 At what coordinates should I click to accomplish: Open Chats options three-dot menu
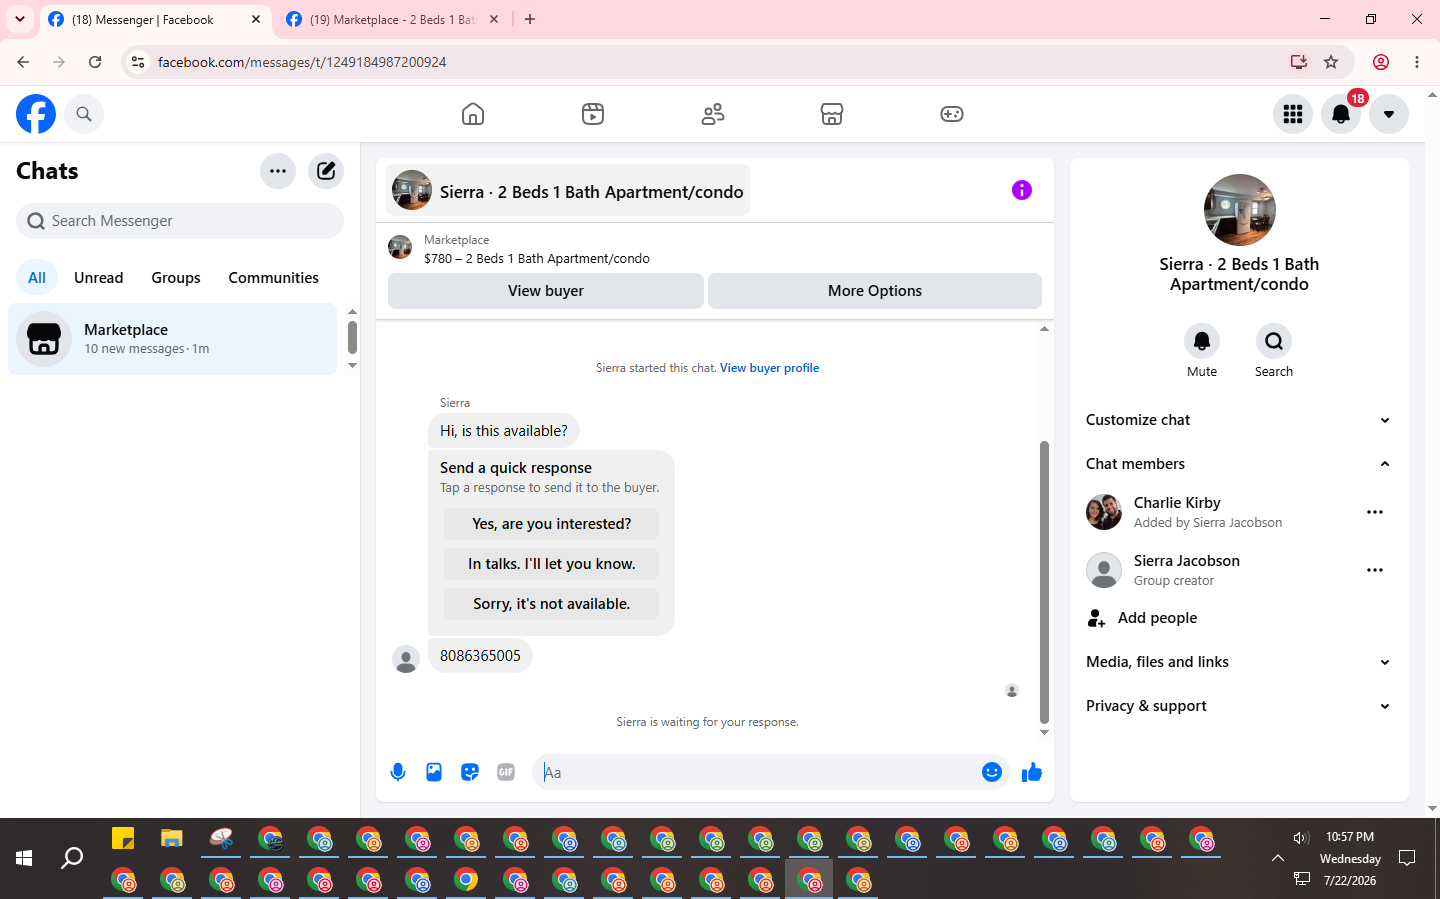[278, 171]
